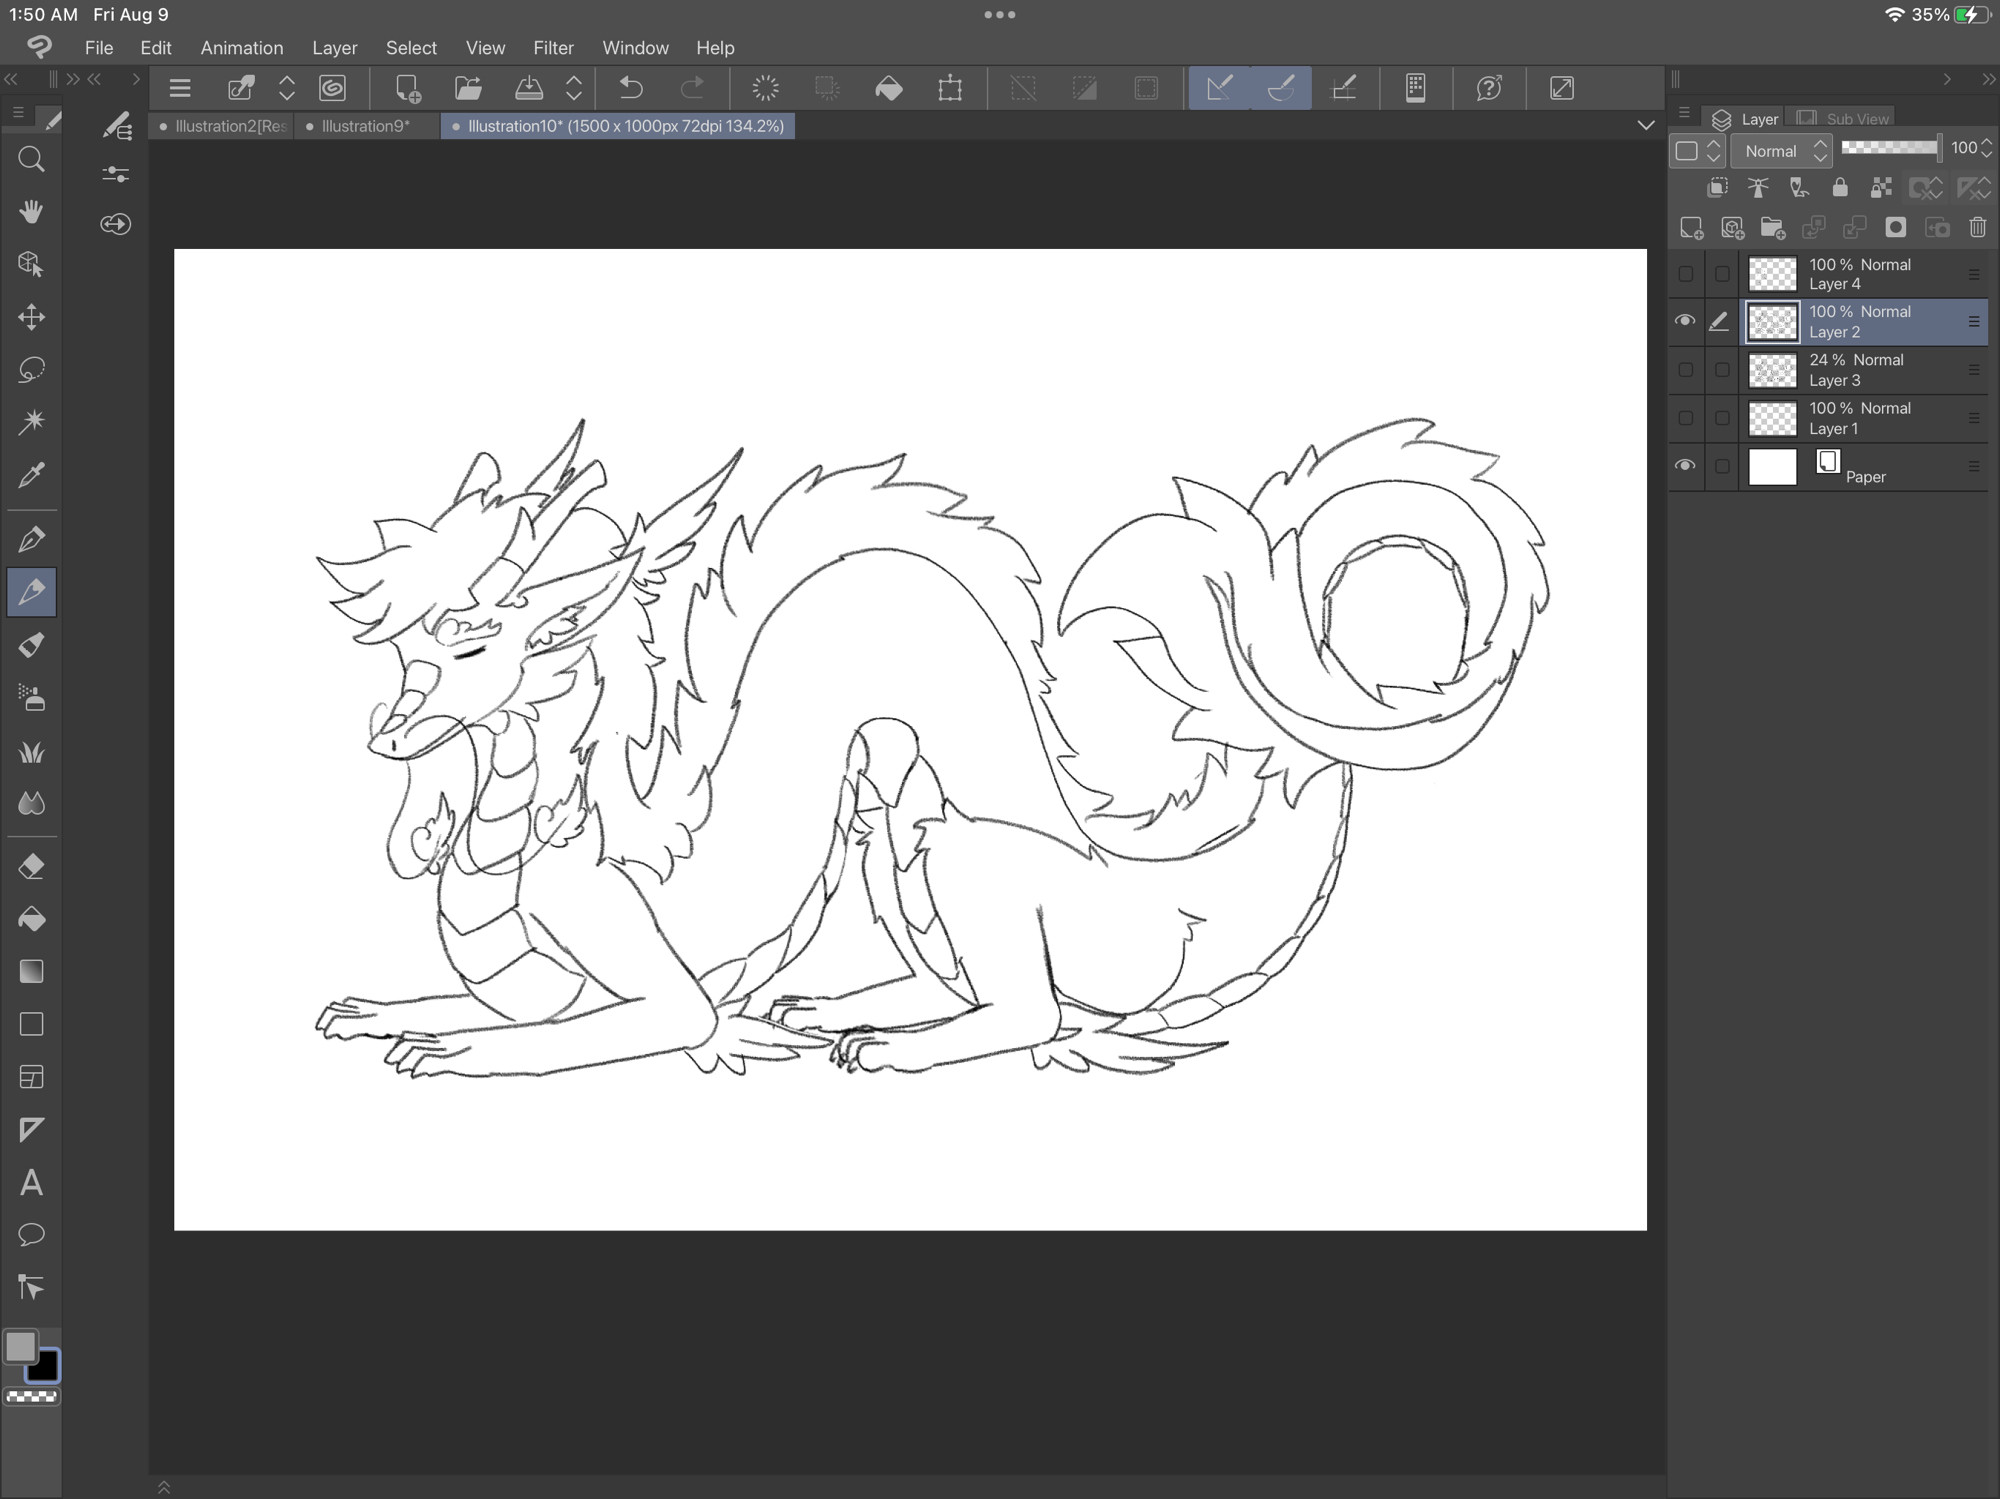Select the Correct line tool
Screen dimensions: 2000x1499
click(x=31, y=1288)
